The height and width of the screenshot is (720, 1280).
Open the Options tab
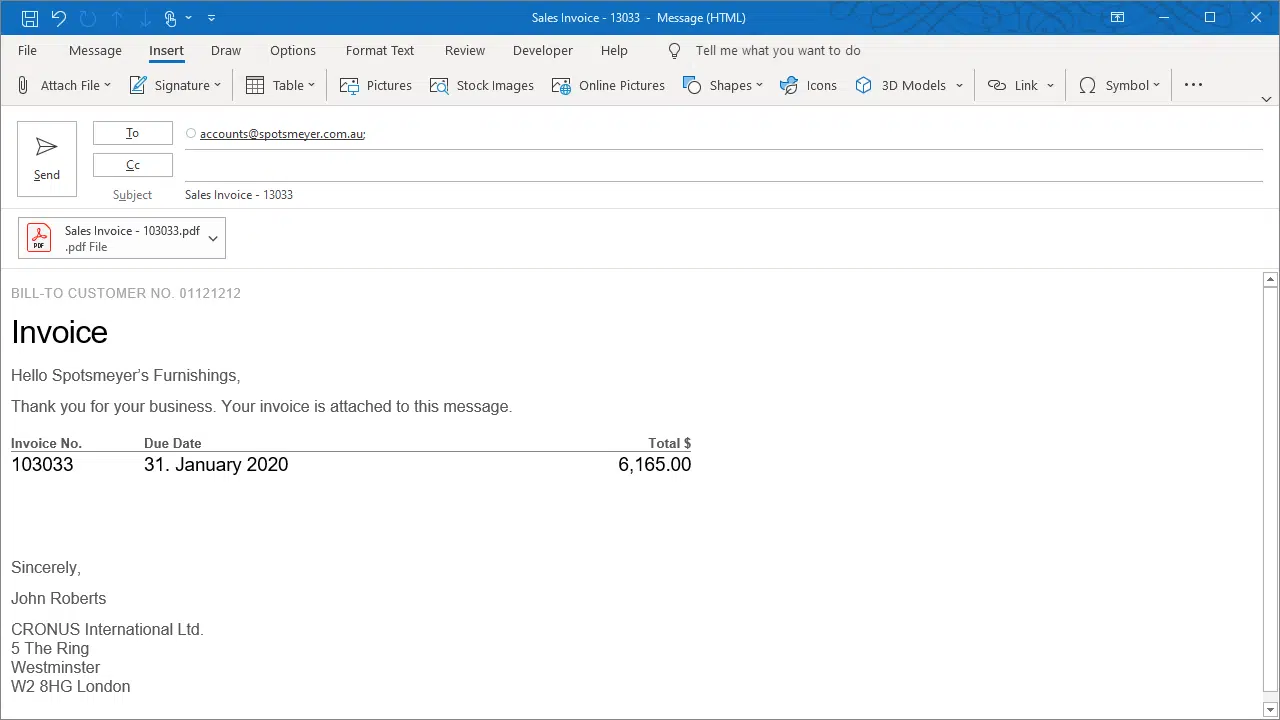[x=293, y=51]
